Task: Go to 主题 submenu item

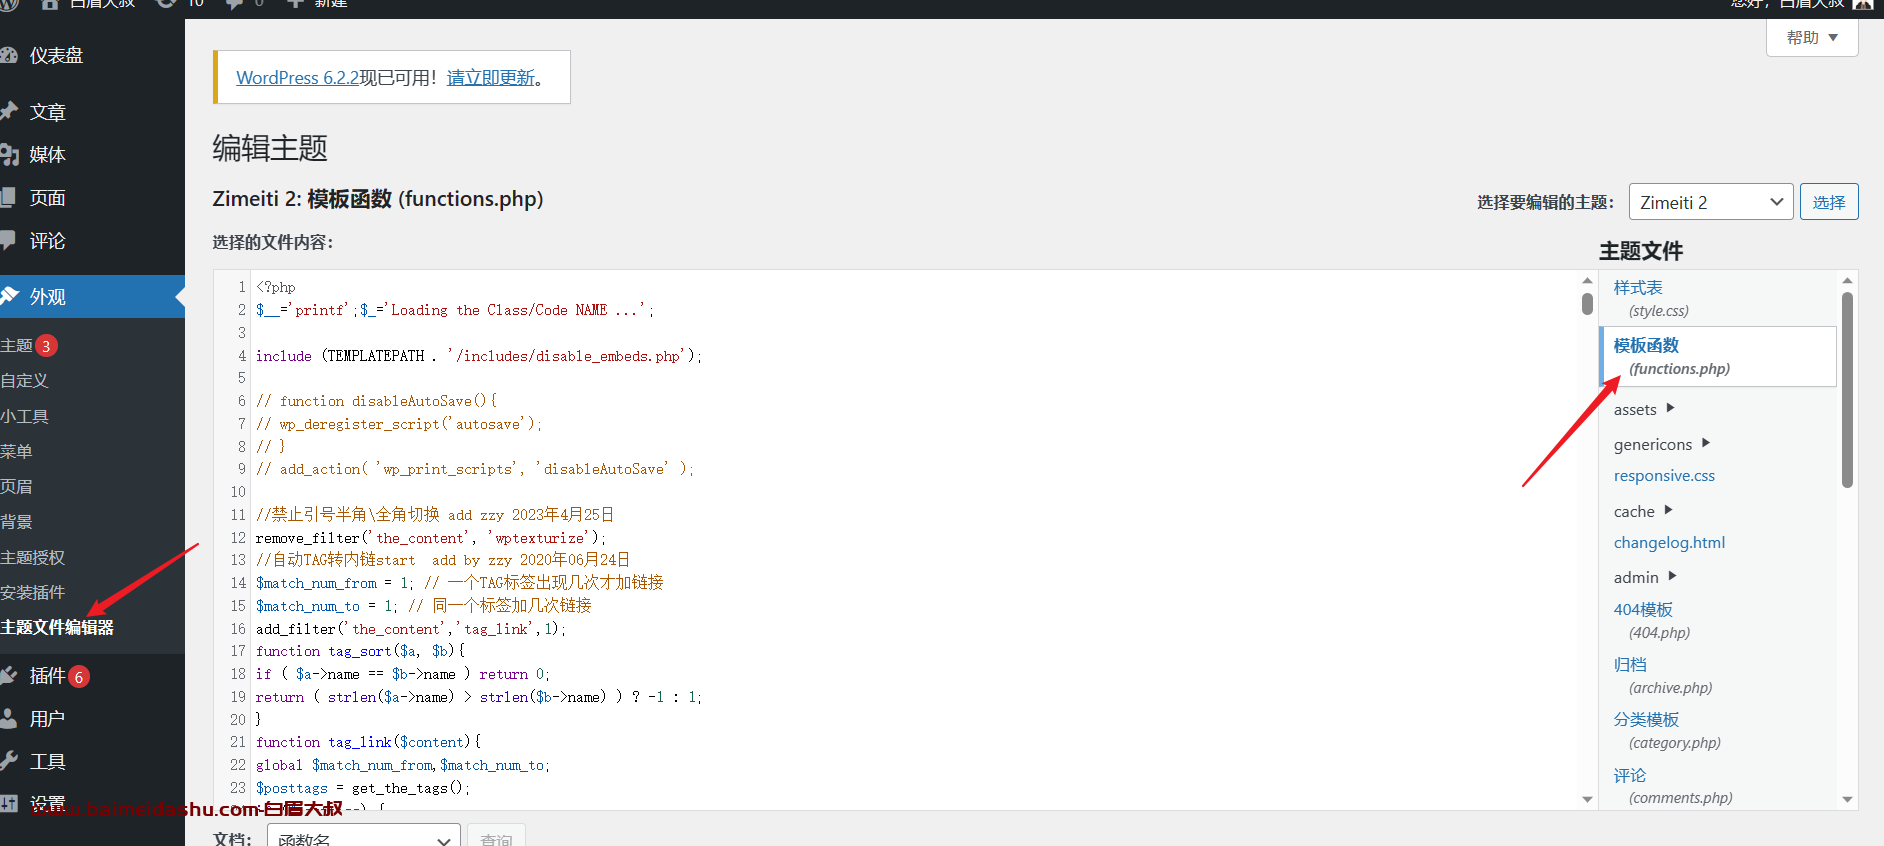Action: [x=17, y=346]
